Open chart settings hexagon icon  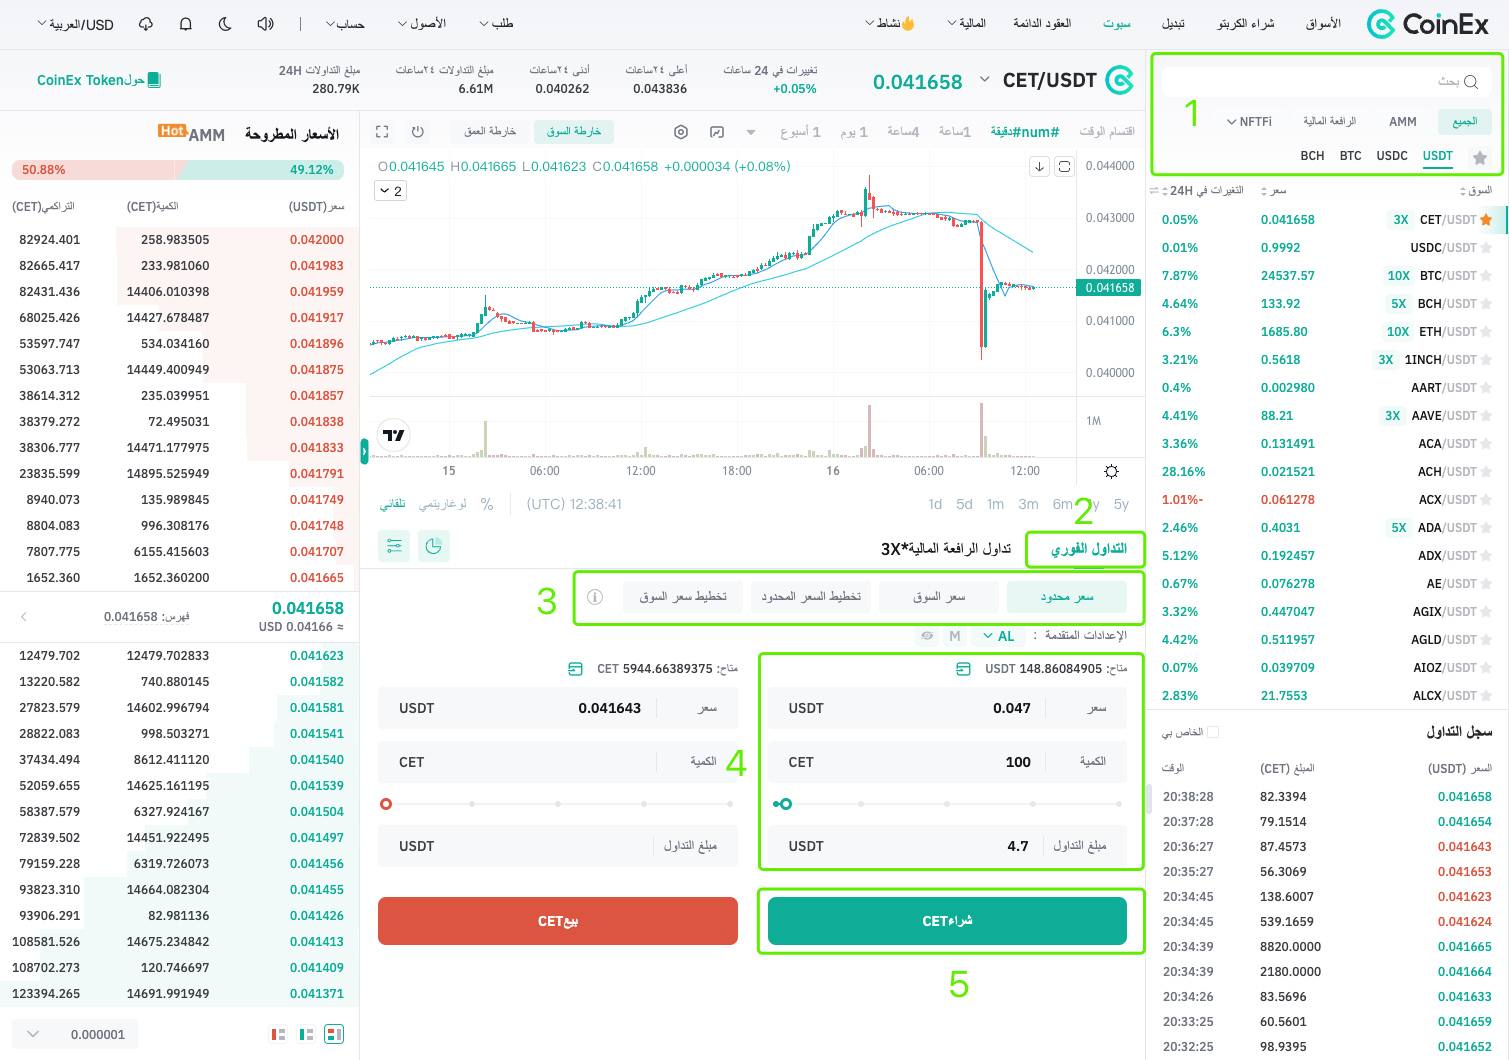pos(681,132)
